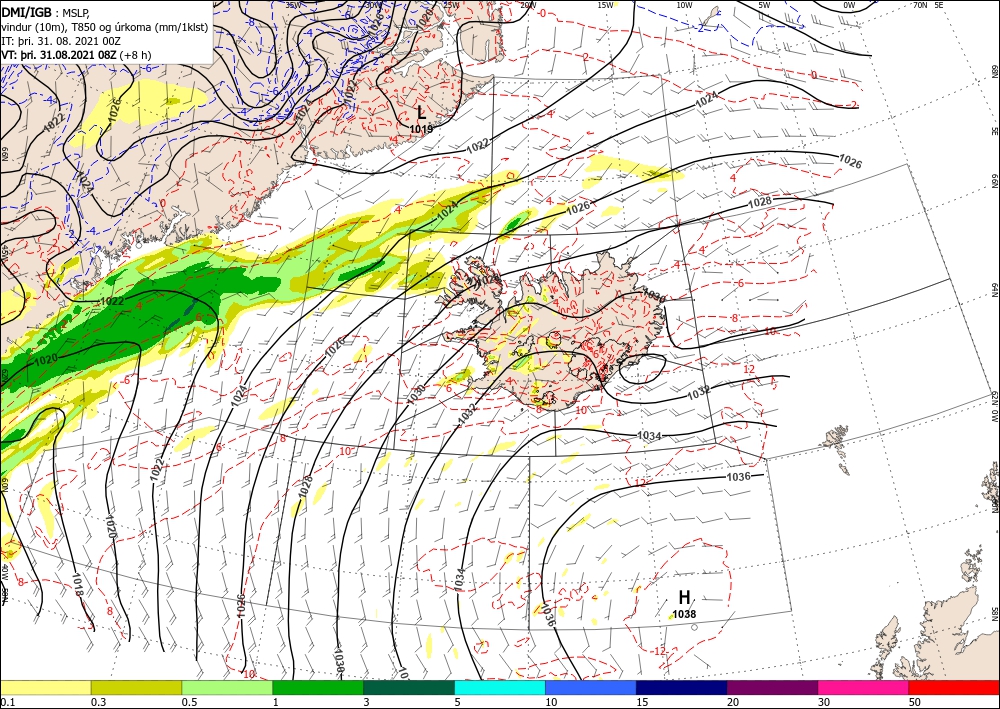Pick the cyan 5–10 legend swatch
The image size is (1000, 709).
500,687
